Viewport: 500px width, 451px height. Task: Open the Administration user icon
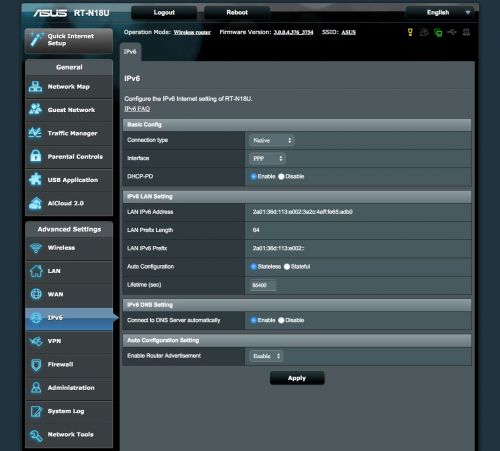36,388
